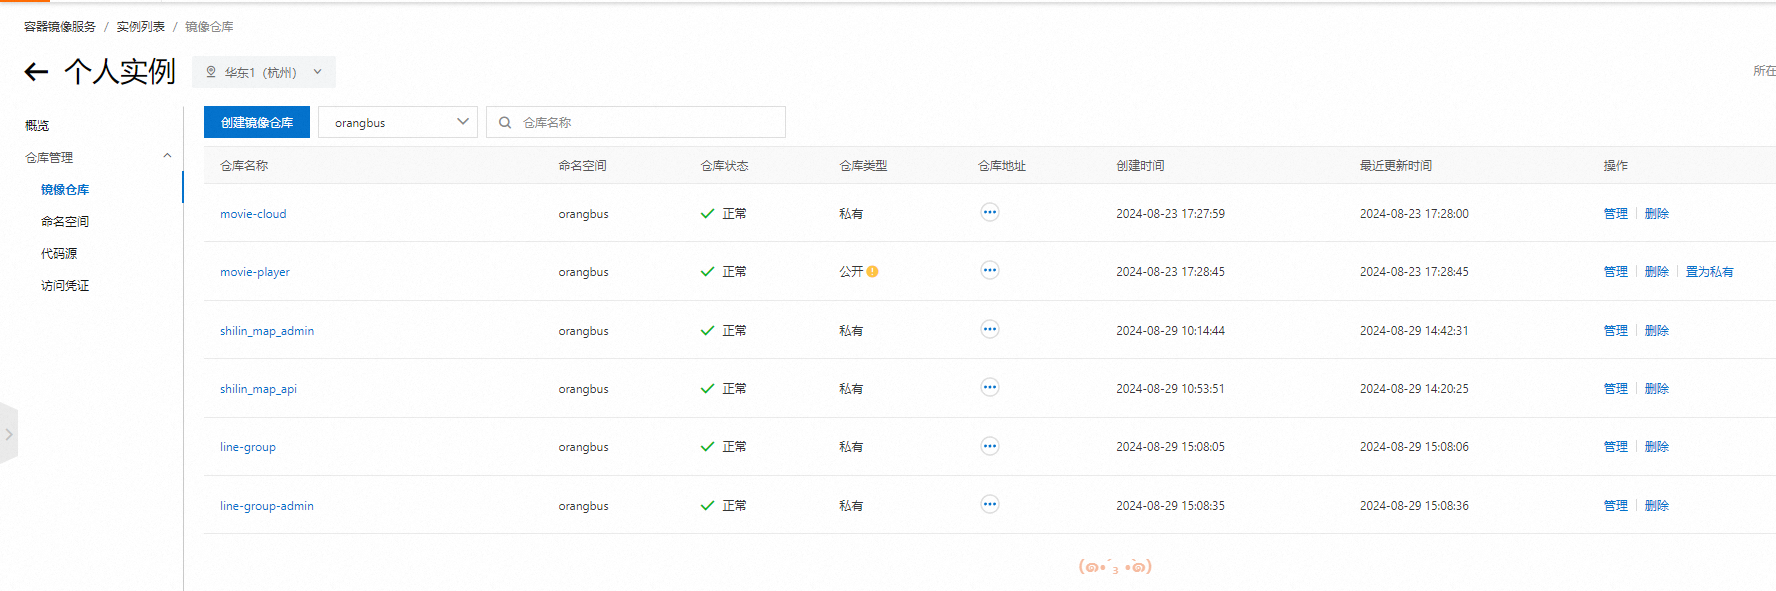Open the 华东1（杭州） region dropdown

coord(264,72)
